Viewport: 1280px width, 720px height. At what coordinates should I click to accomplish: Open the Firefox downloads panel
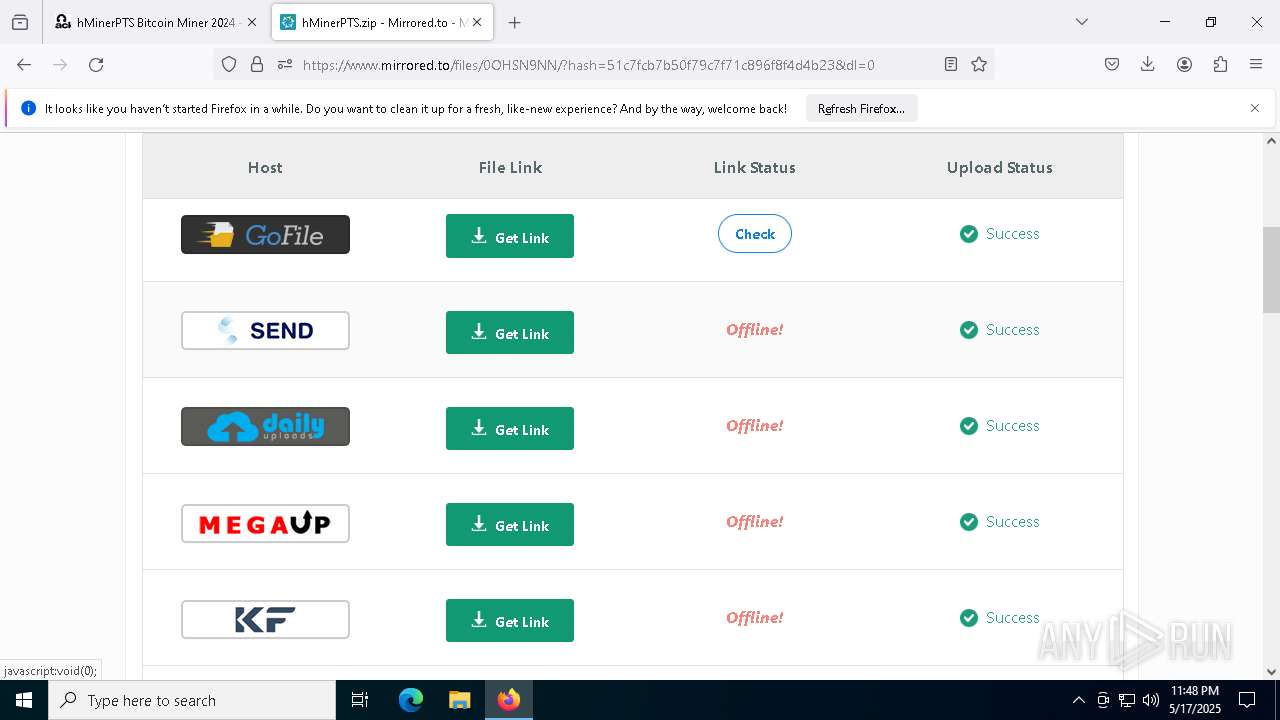coord(1148,64)
